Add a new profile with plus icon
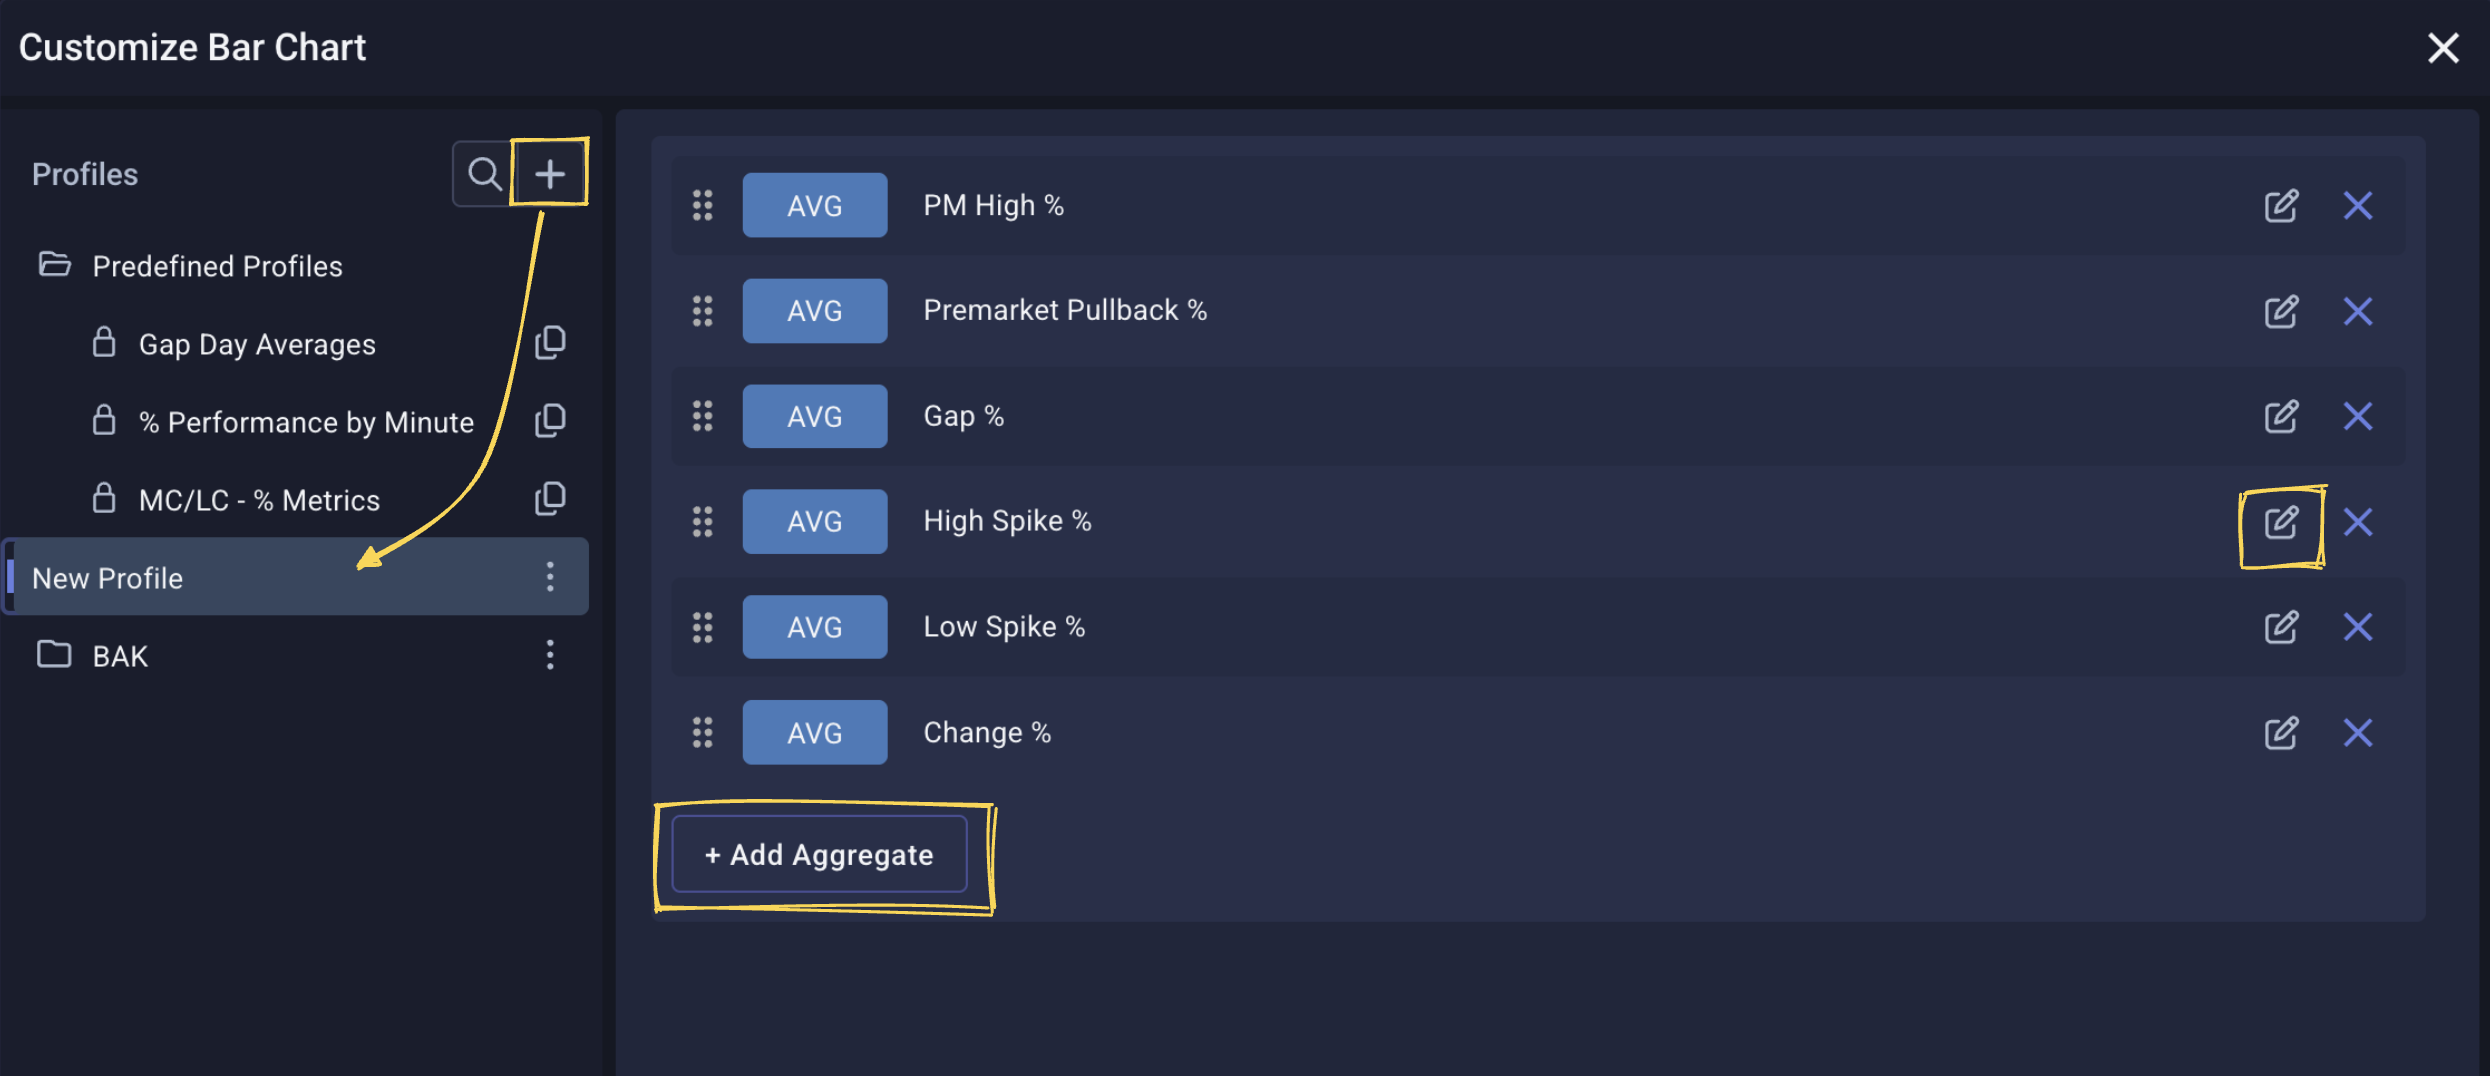Image resolution: width=2490 pixels, height=1076 pixels. click(549, 174)
